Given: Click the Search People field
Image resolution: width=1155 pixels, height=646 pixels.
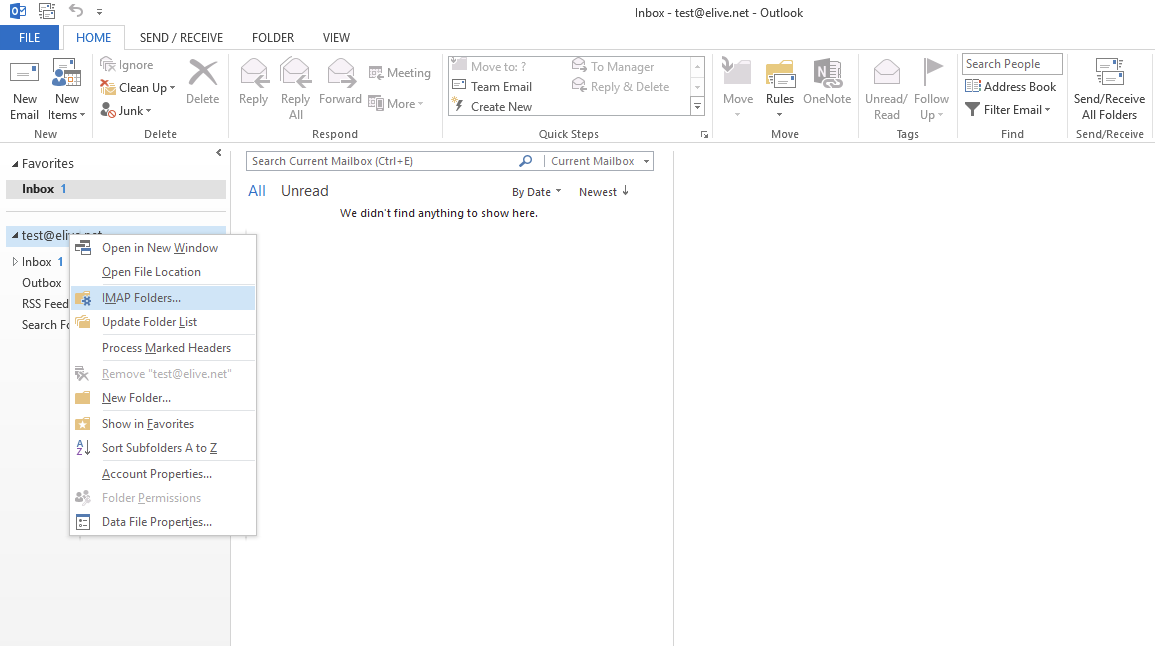Looking at the screenshot, I should 1012,64.
